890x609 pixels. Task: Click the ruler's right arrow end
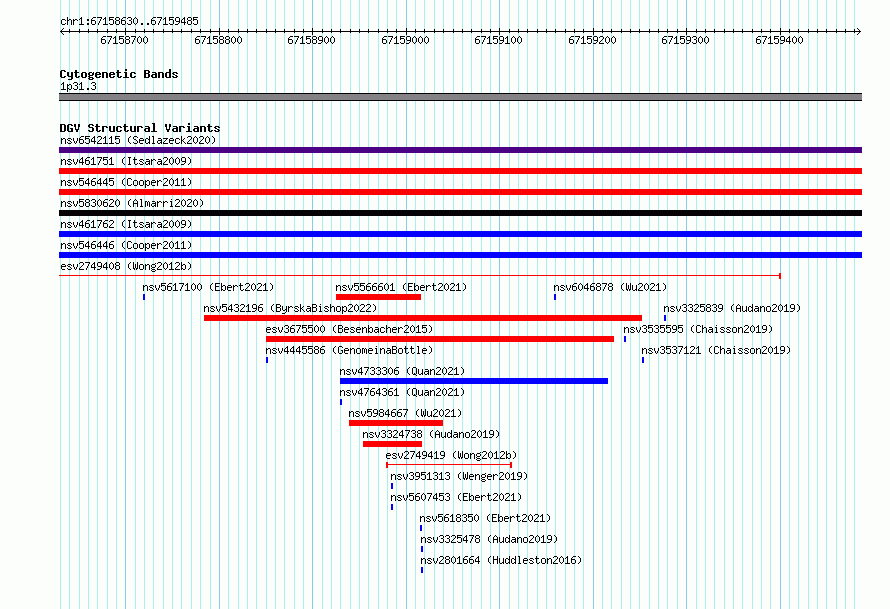click(x=859, y=32)
